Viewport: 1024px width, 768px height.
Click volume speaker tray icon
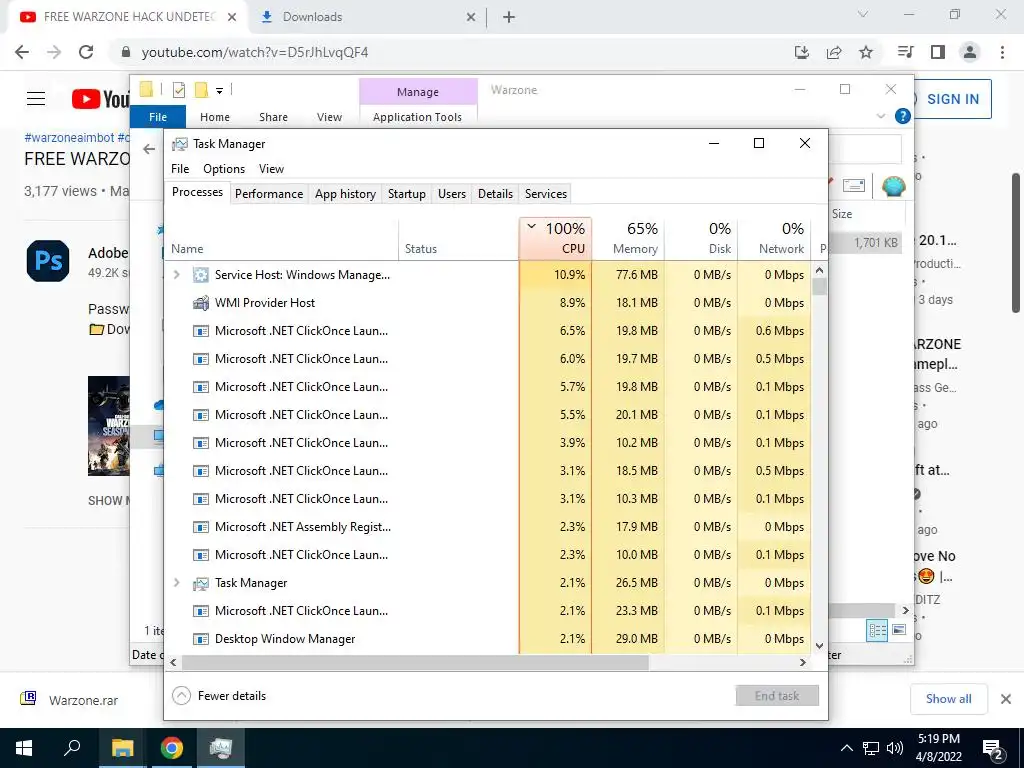pyautogui.click(x=895, y=748)
